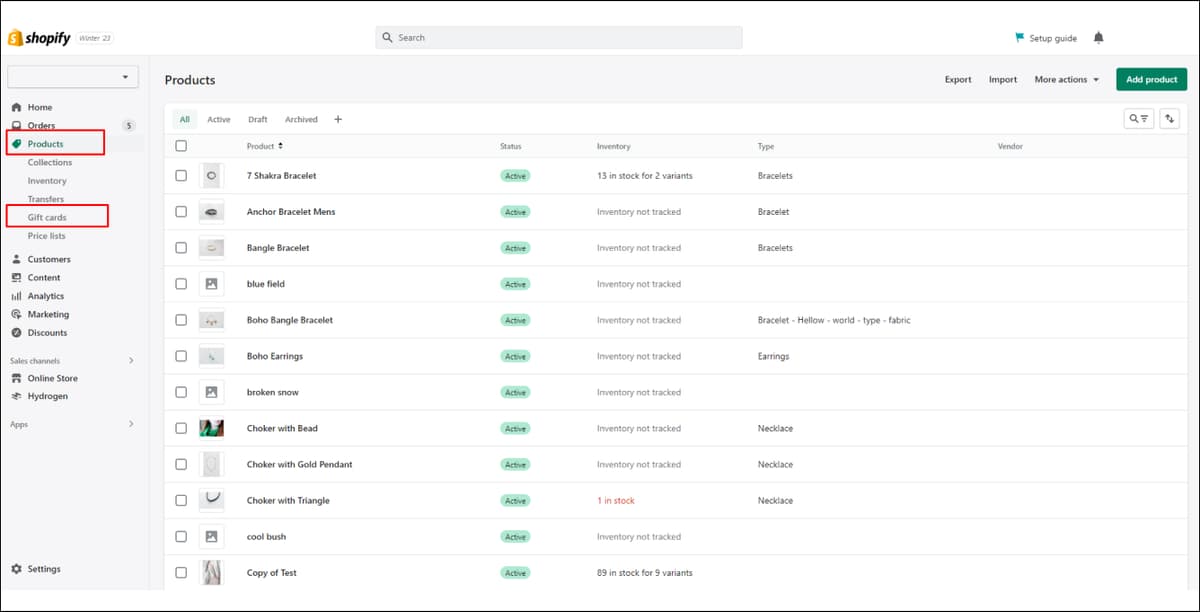
Task: Switch to the Archived tab
Action: (x=301, y=119)
